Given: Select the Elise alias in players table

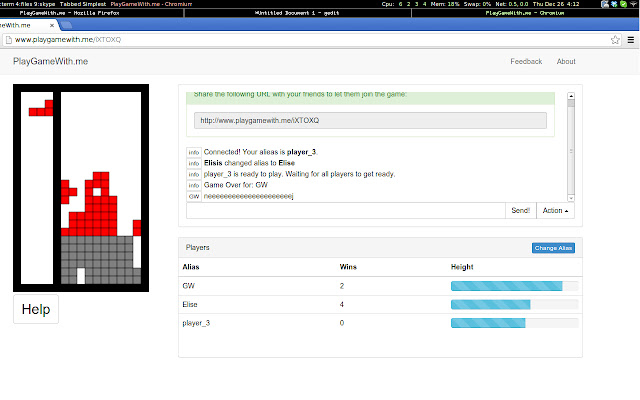Looking at the screenshot, I should (x=190, y=304).
